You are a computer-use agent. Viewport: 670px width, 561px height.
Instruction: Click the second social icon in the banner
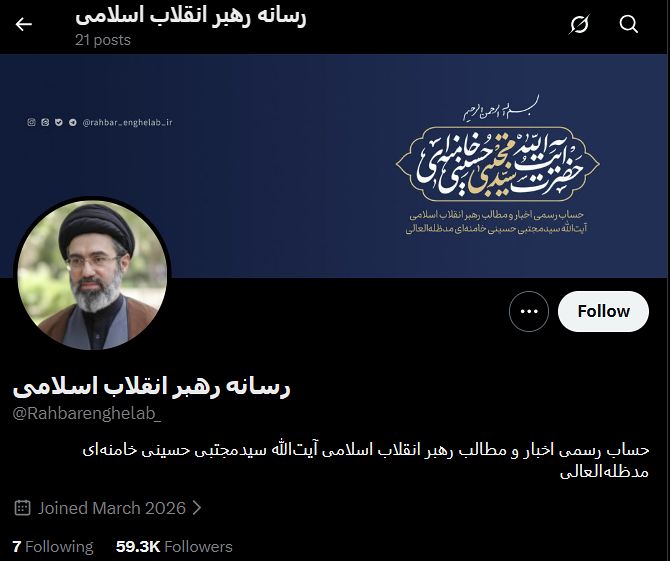45,122
